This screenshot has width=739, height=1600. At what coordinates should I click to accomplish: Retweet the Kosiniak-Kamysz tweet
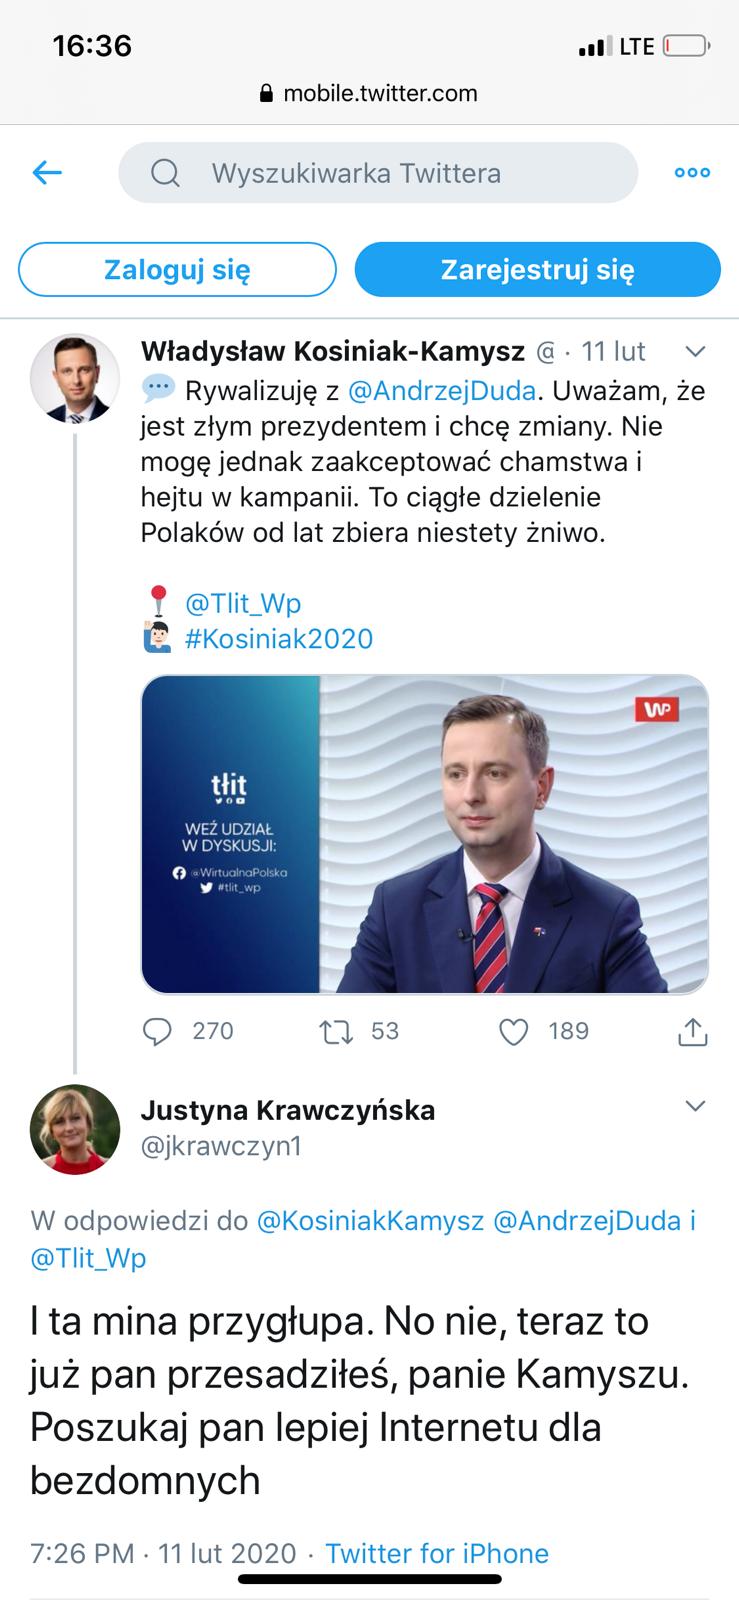(x=335, y=1031)
